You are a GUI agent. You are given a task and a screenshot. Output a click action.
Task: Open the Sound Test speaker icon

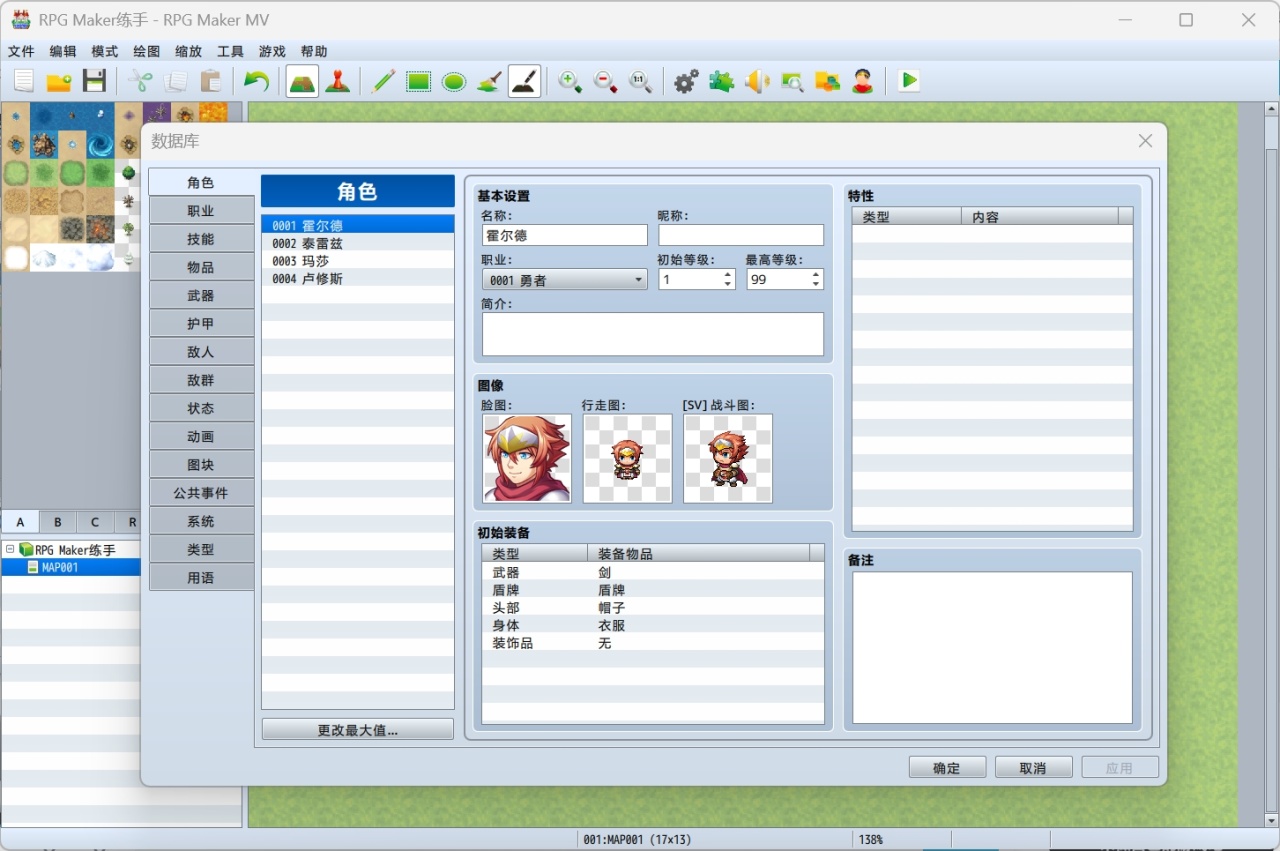coord(757,81)
